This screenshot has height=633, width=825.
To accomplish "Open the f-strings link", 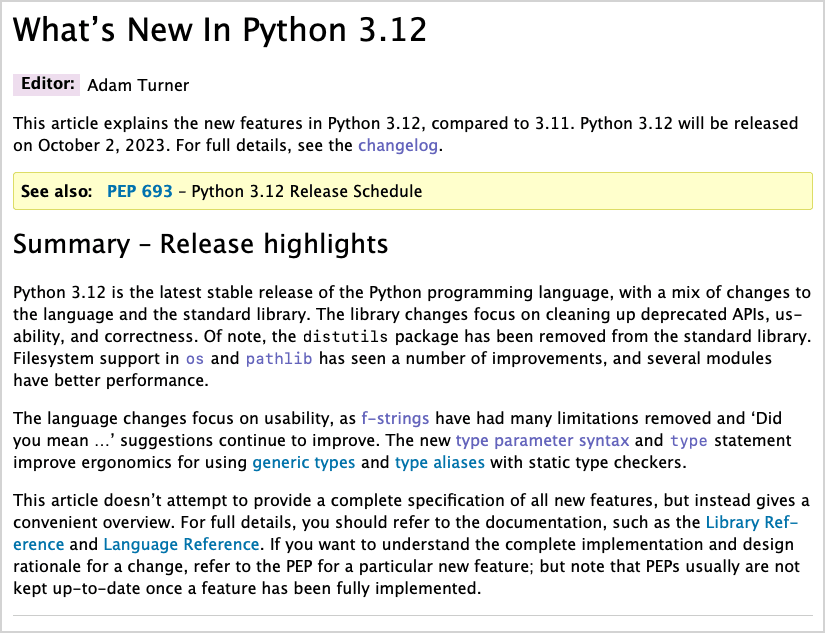I will pyautogui.click(x=395, y=418).
